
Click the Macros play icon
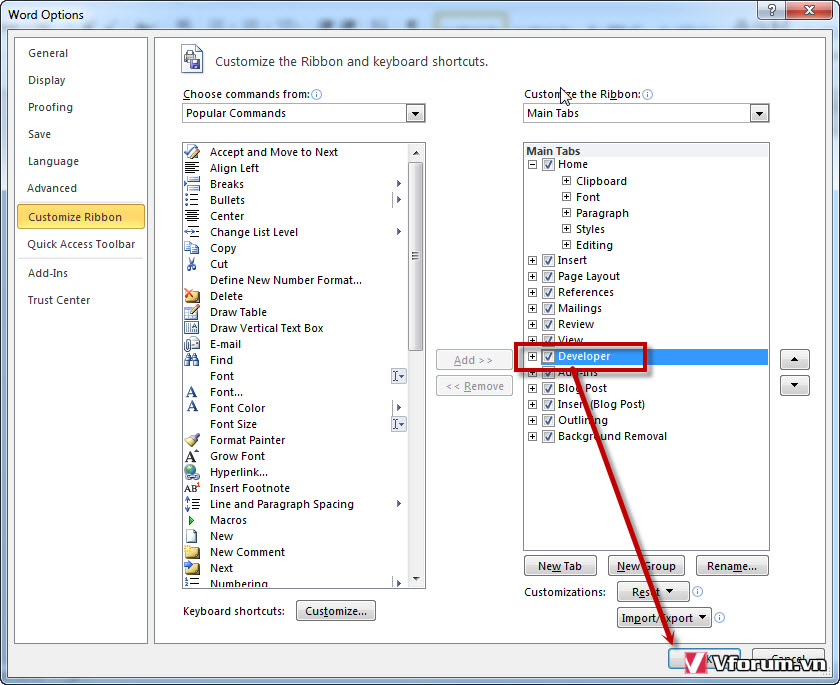coord(191,520)
